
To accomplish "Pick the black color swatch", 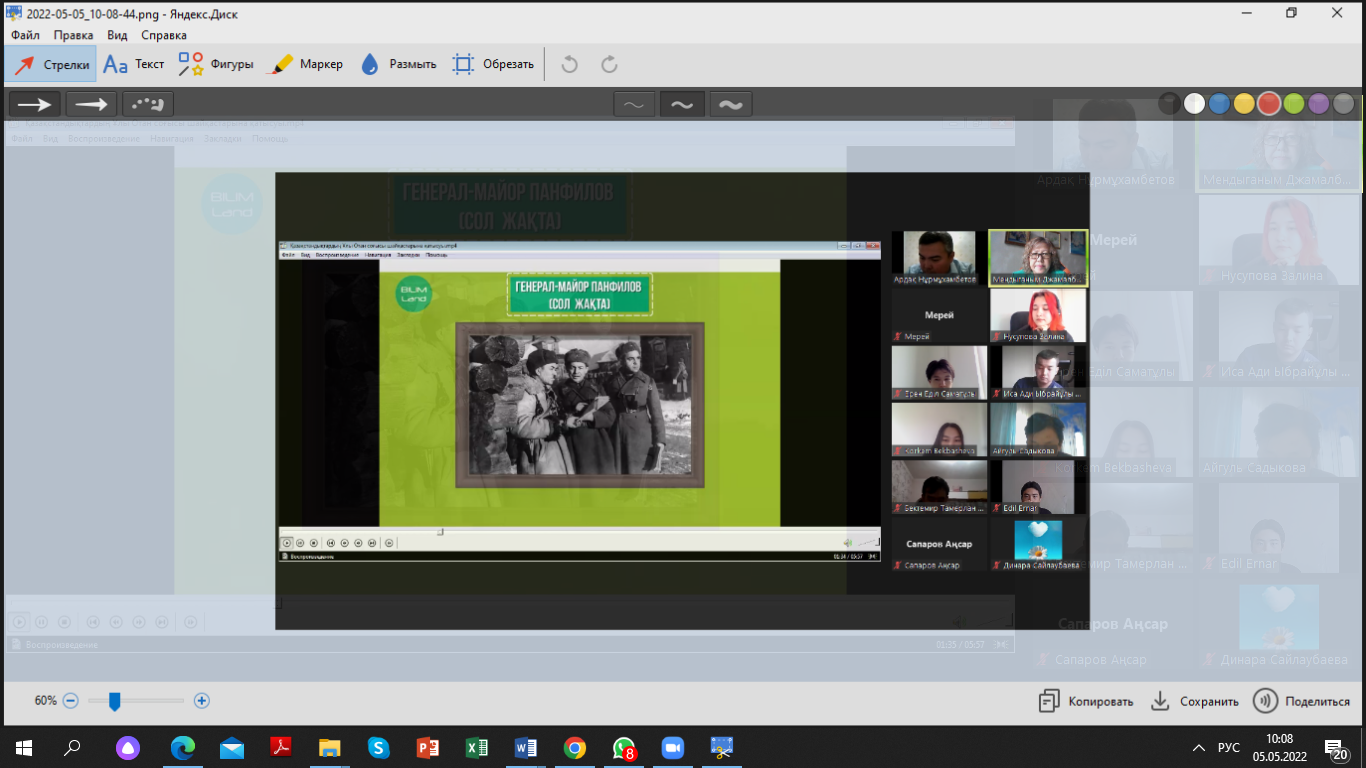I will pos(1169,103).
